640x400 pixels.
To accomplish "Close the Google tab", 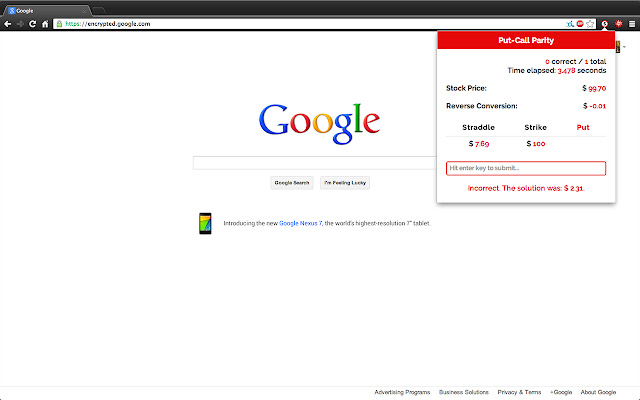I will click(x=84, y=11).
